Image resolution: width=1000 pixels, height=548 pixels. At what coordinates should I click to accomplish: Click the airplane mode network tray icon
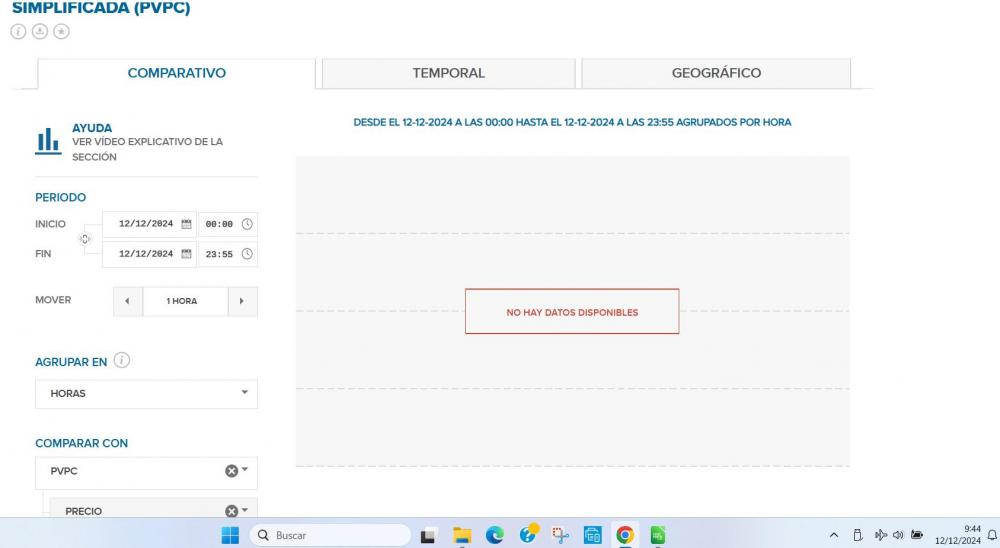(x=880, y=535)
